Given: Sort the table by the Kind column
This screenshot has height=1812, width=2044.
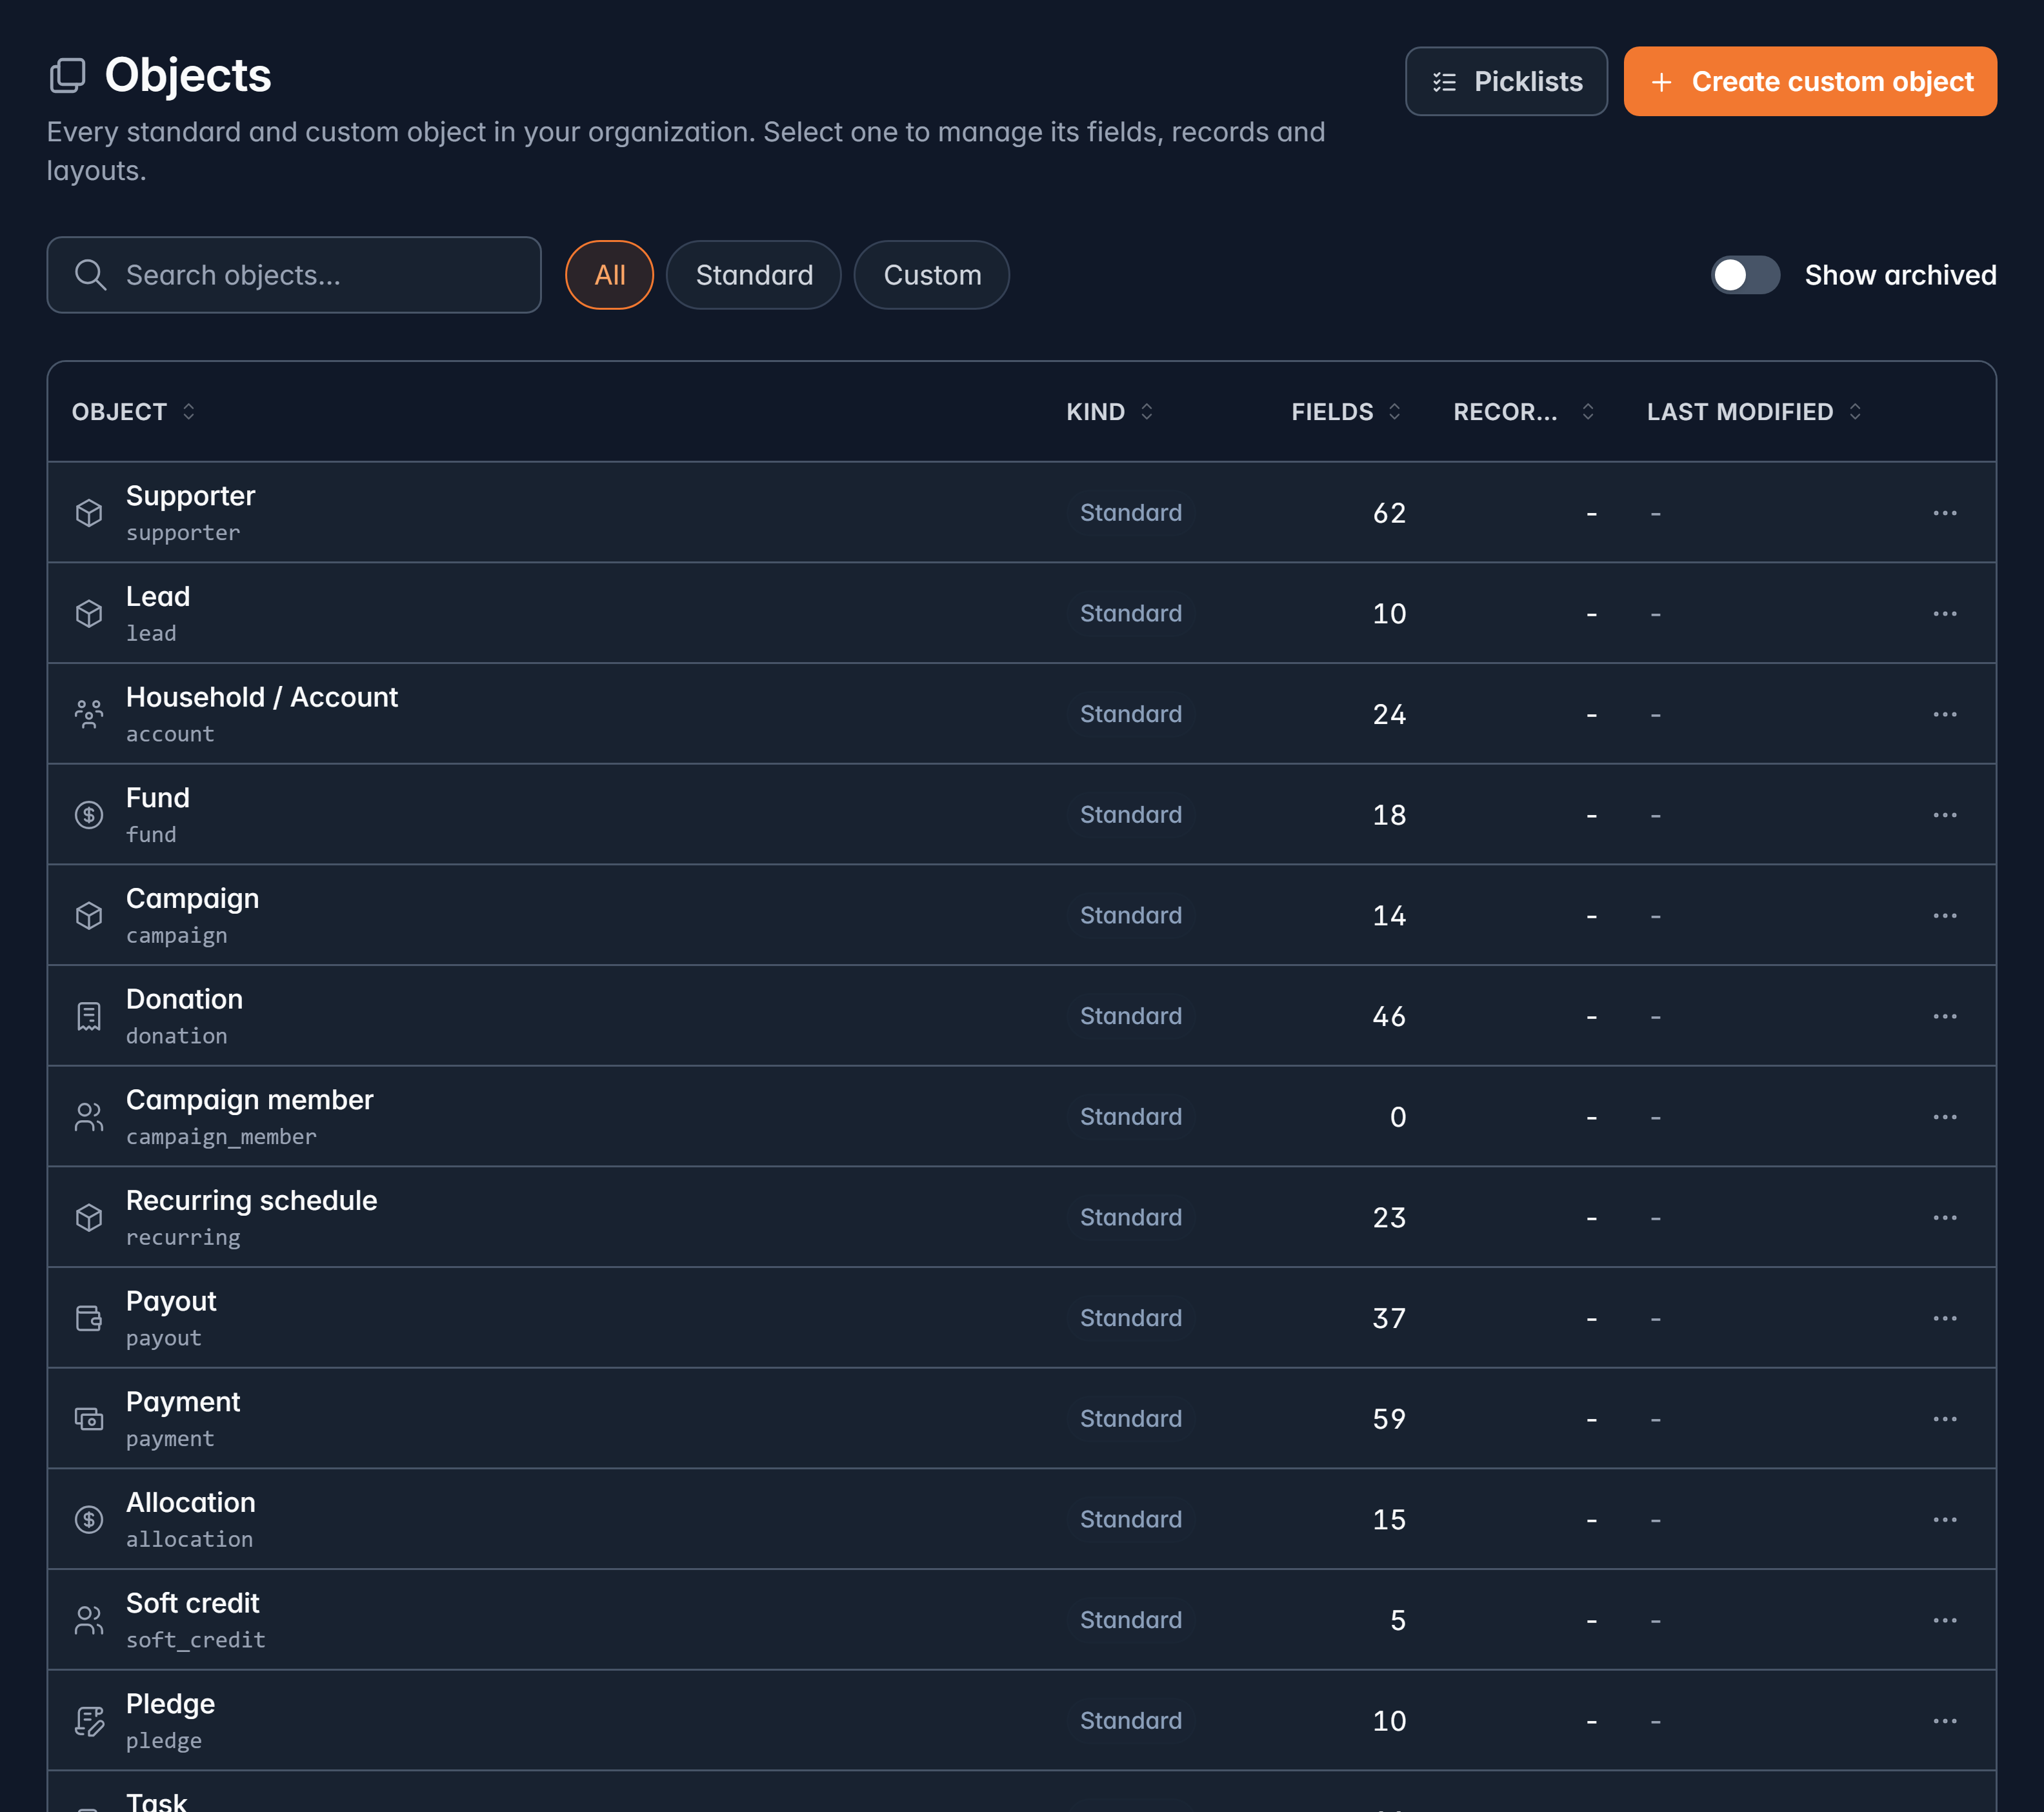Looking at the screenshot, I should (x=1110, y=412).
